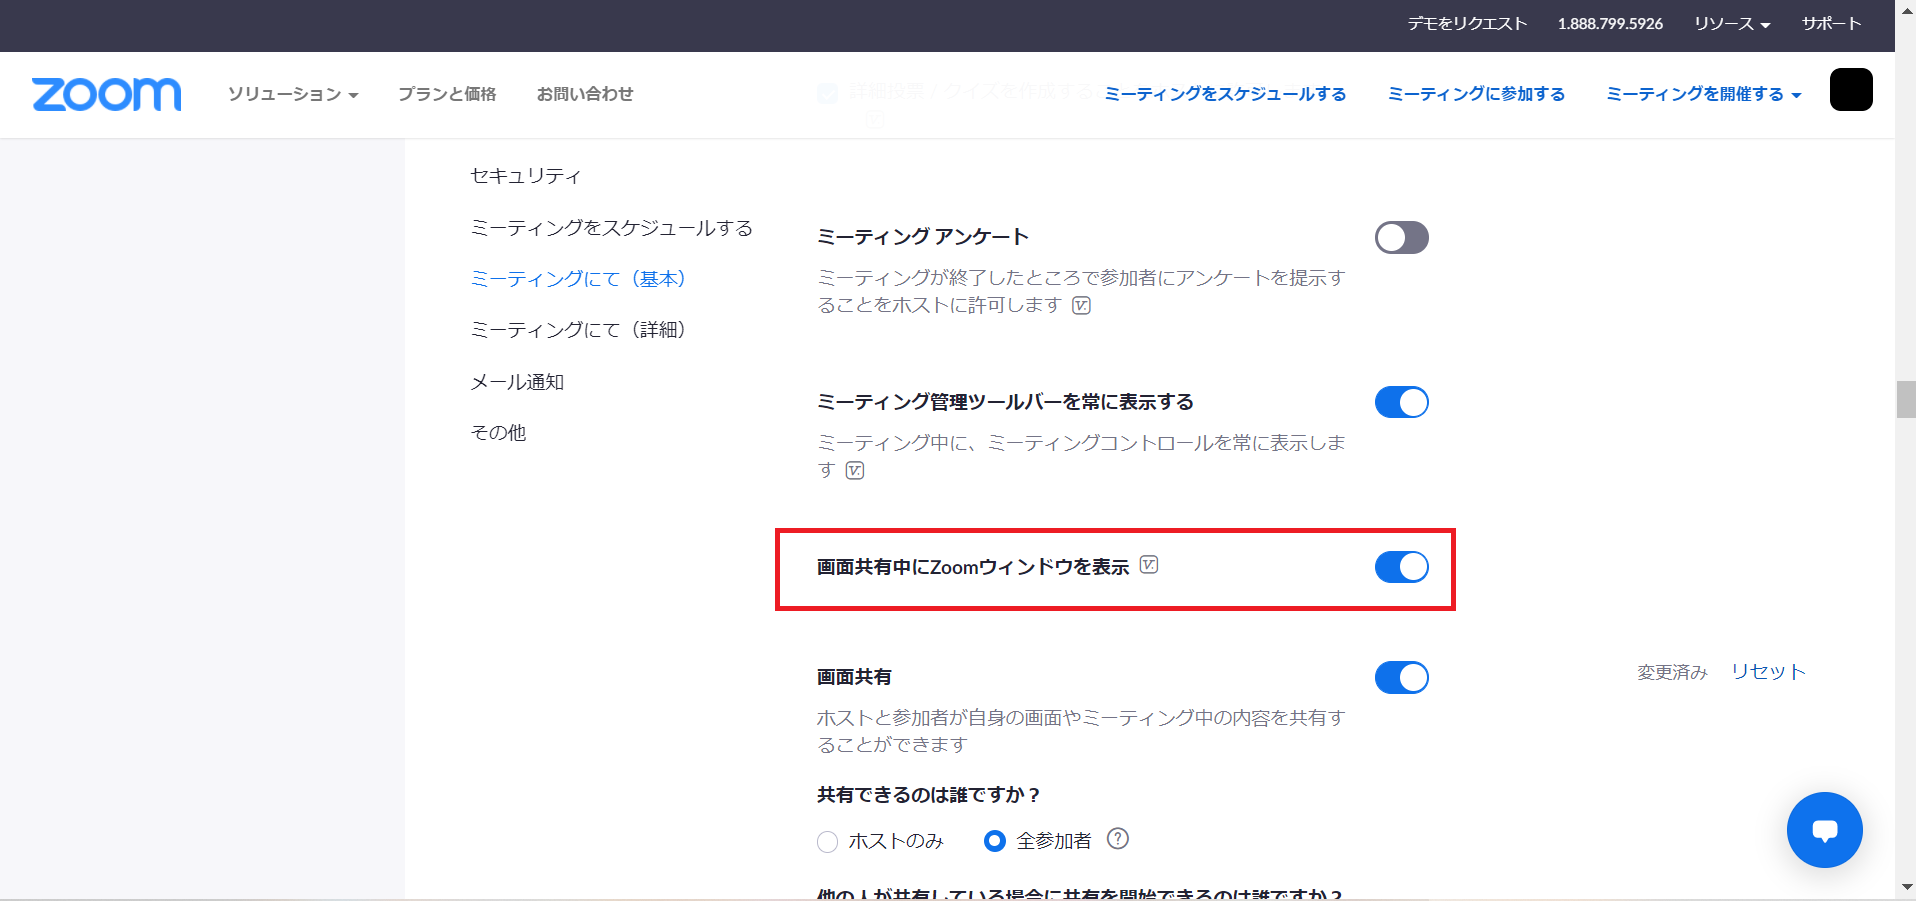The image size is (1916, 901).
Task: Click the リセット link
Action: [x=1768, y=672]
